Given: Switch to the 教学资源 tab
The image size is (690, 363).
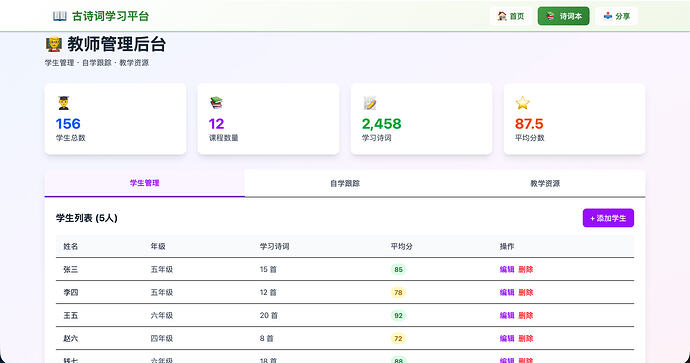Looking at the screenshot, I should (x=545, y=183).
